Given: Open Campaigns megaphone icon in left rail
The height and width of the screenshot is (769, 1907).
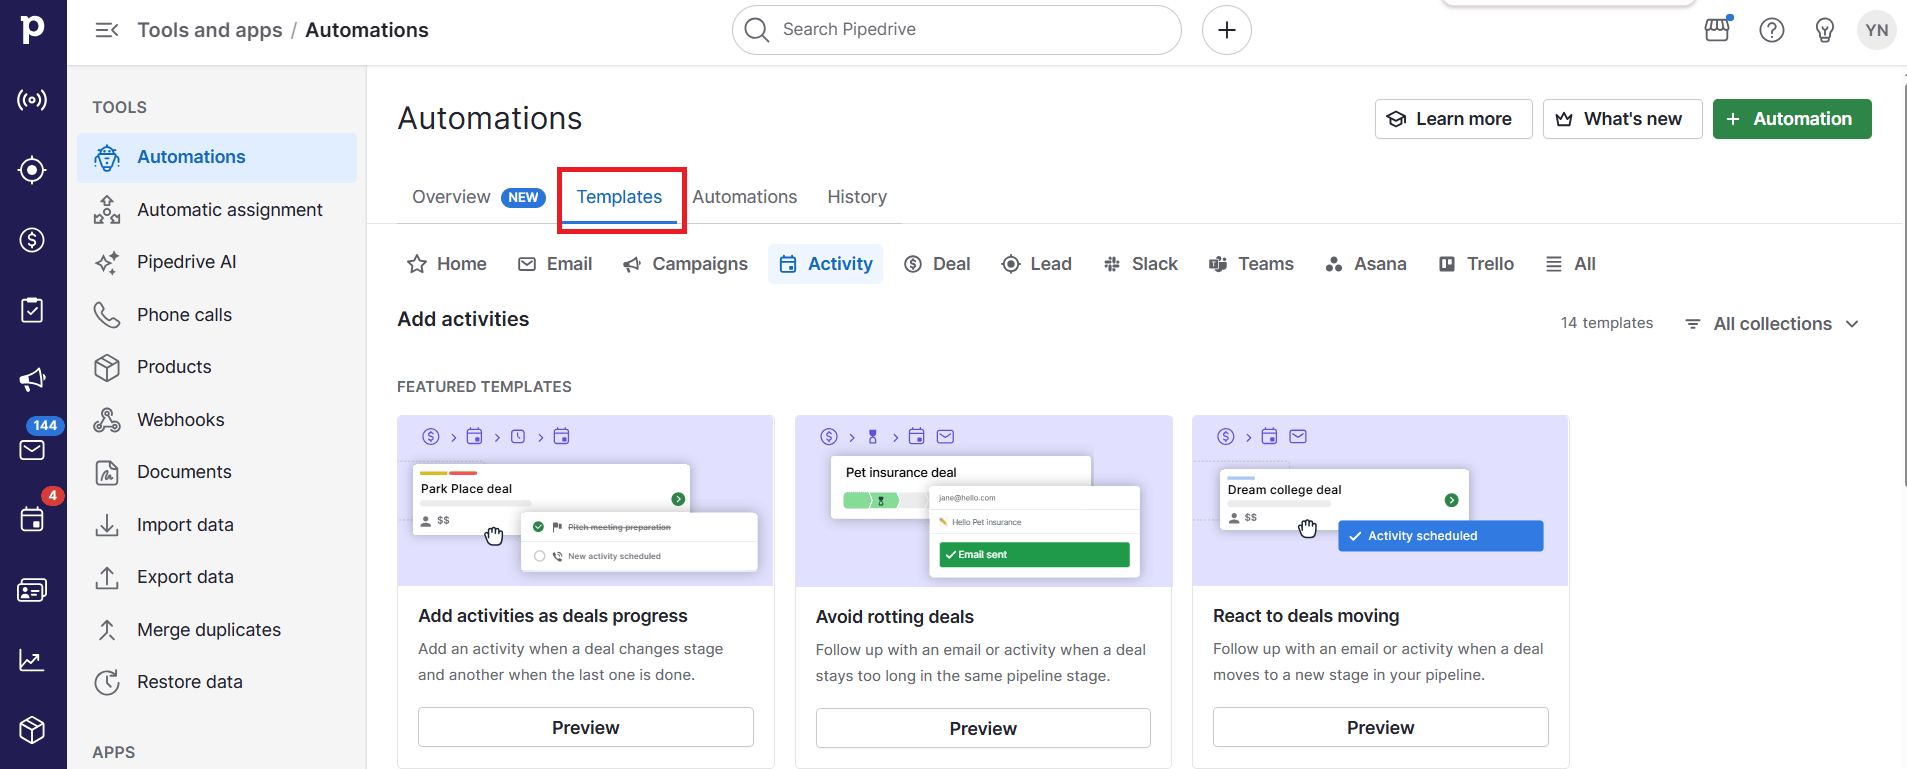Looking at the screenshot, I should click(32, 380).
